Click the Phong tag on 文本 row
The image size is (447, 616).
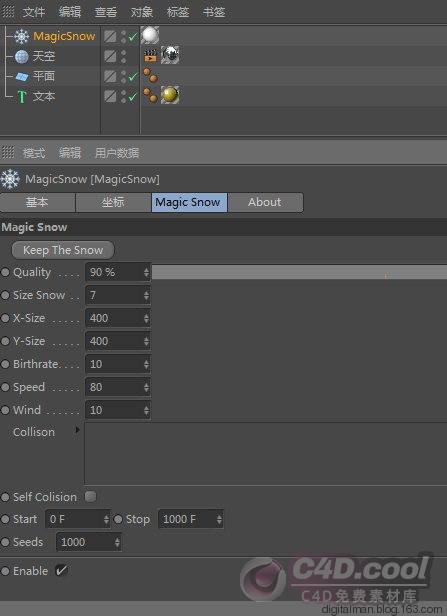point(150,95)
